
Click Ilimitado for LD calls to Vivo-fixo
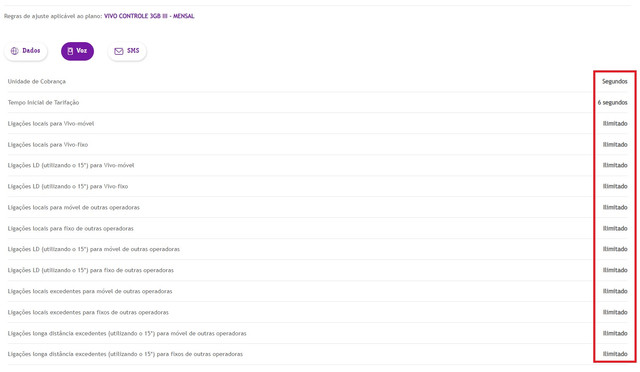pos(615,187)
